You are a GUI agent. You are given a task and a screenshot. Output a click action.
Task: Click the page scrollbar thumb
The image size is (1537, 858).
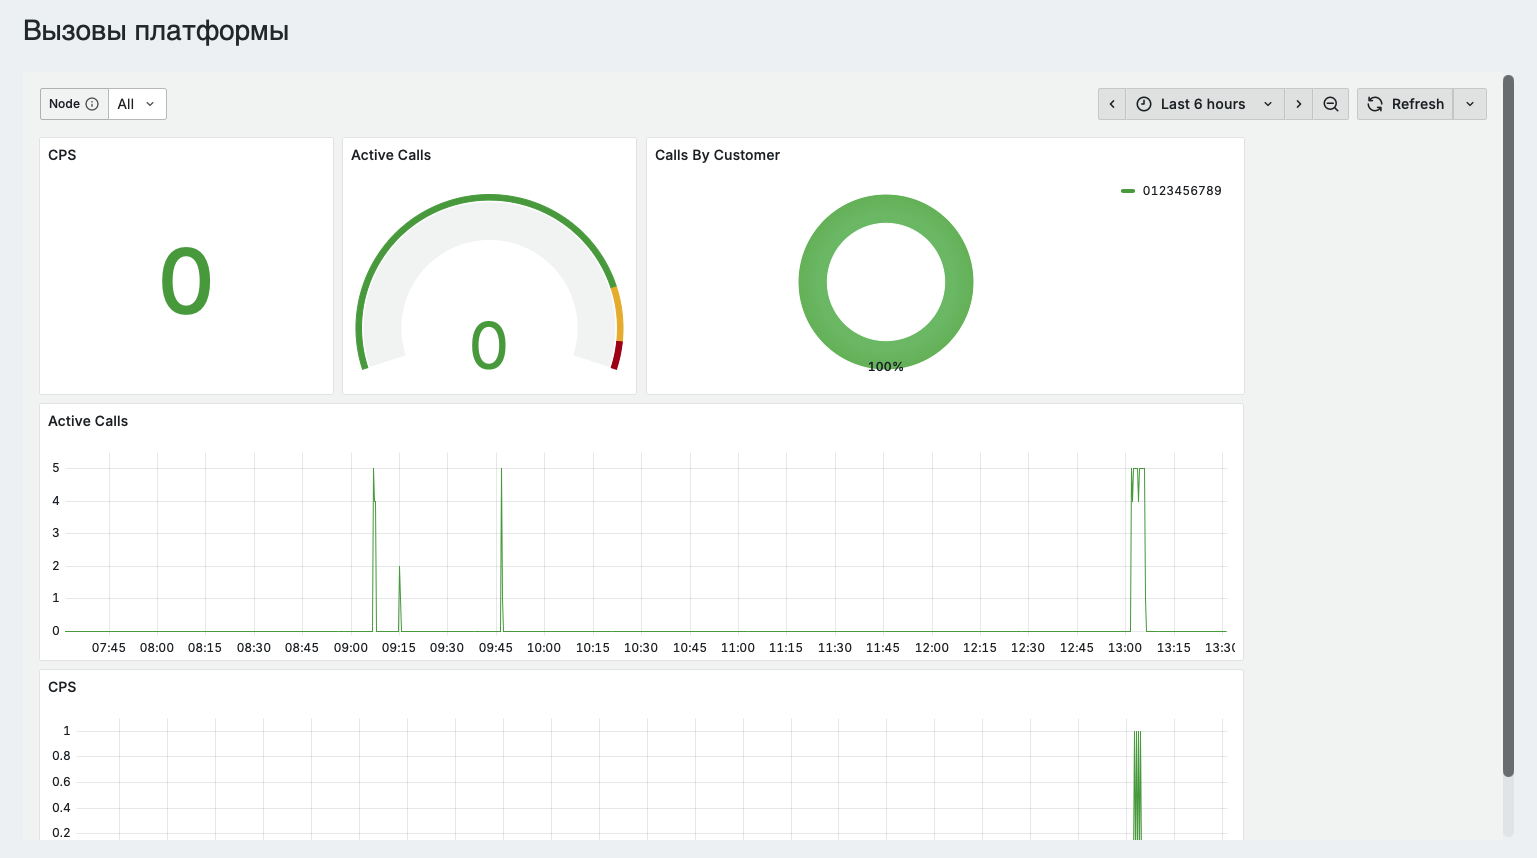pos(1508,425)
